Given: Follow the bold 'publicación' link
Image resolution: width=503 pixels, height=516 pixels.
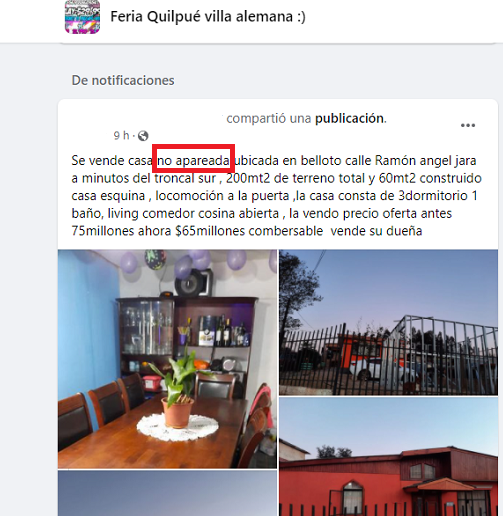Looking at the screenshot, I should pos(350,118).
